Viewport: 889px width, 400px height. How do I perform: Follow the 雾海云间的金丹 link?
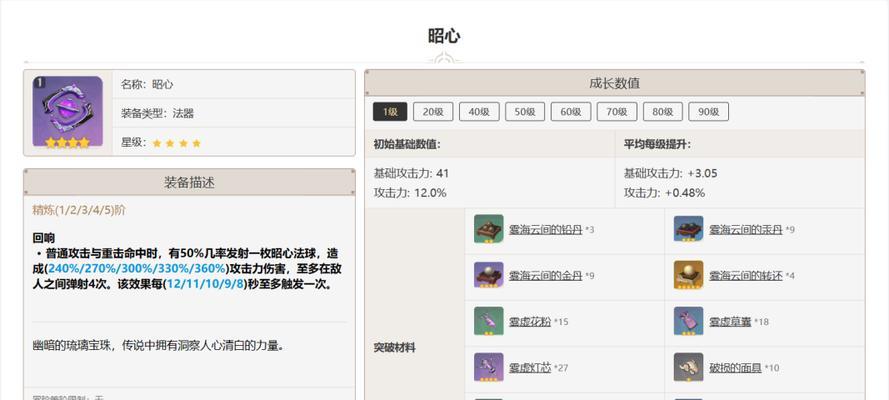(x=545, y=275)
